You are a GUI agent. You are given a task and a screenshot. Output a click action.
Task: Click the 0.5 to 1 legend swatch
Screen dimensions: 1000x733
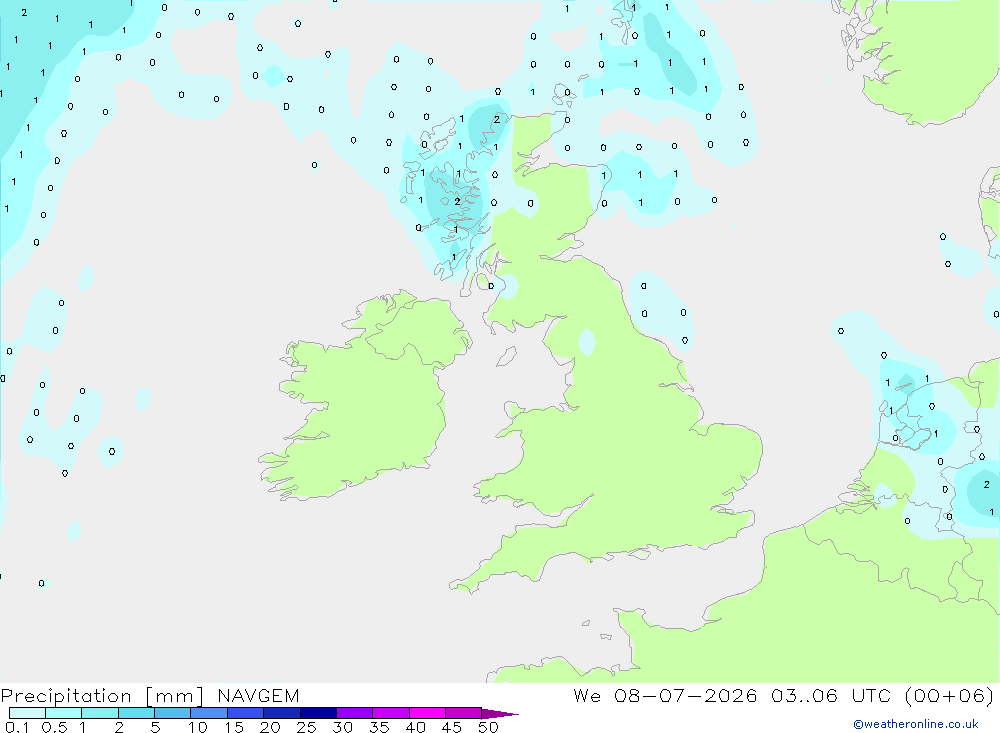[x=64, y=713]
